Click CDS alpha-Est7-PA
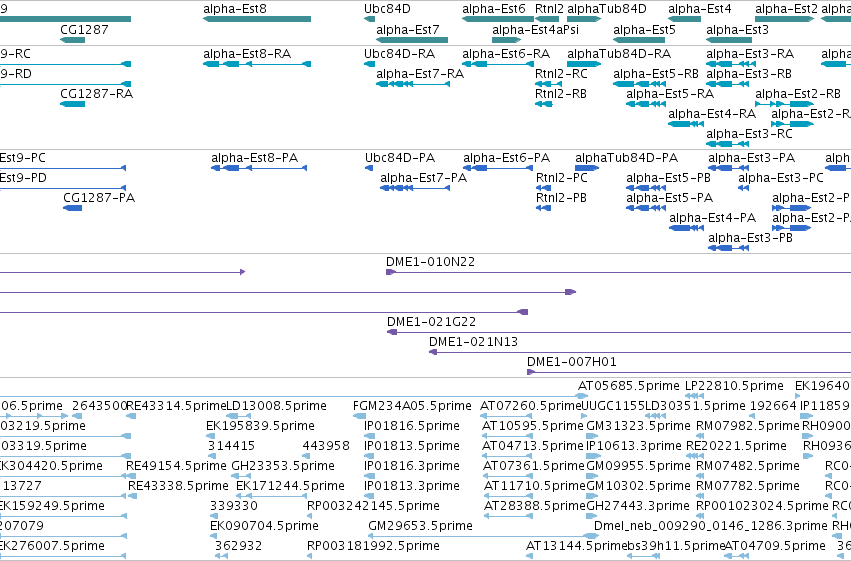851x561 pixels. click(x=415, y=188)
